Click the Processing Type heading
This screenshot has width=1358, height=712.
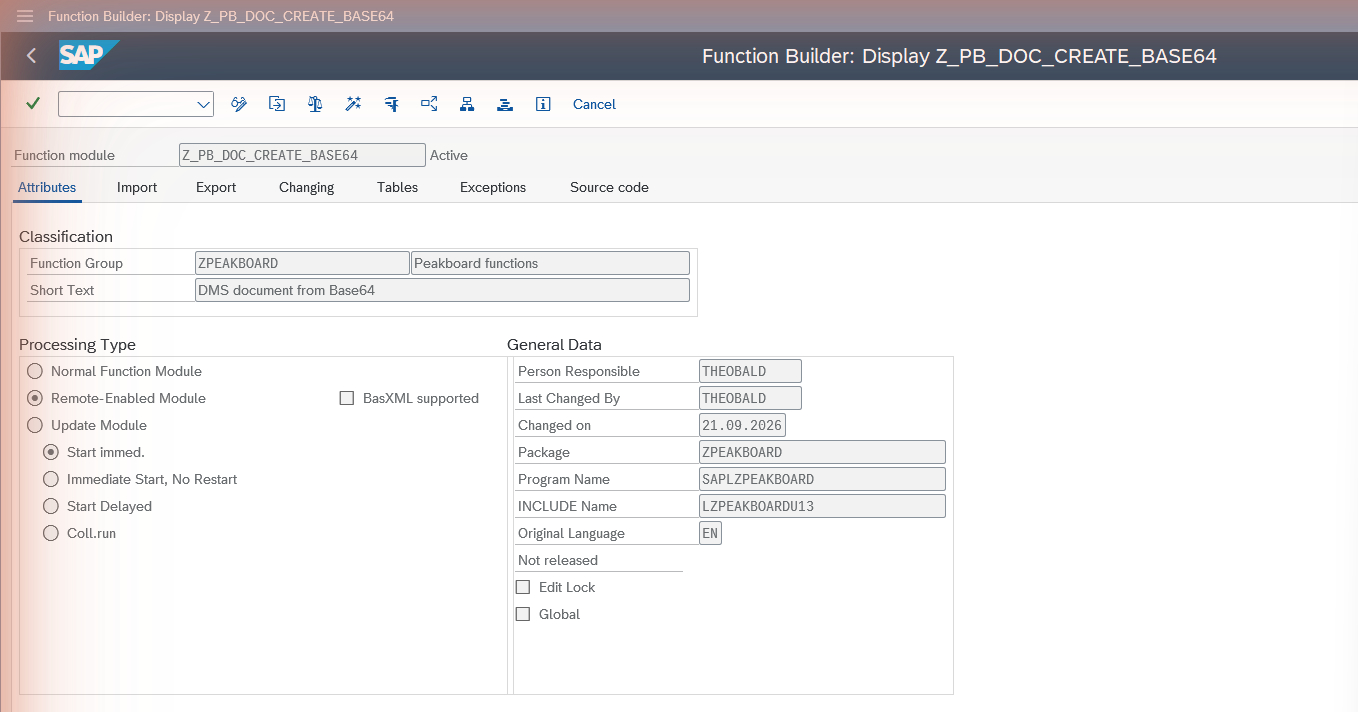point(77,345)
